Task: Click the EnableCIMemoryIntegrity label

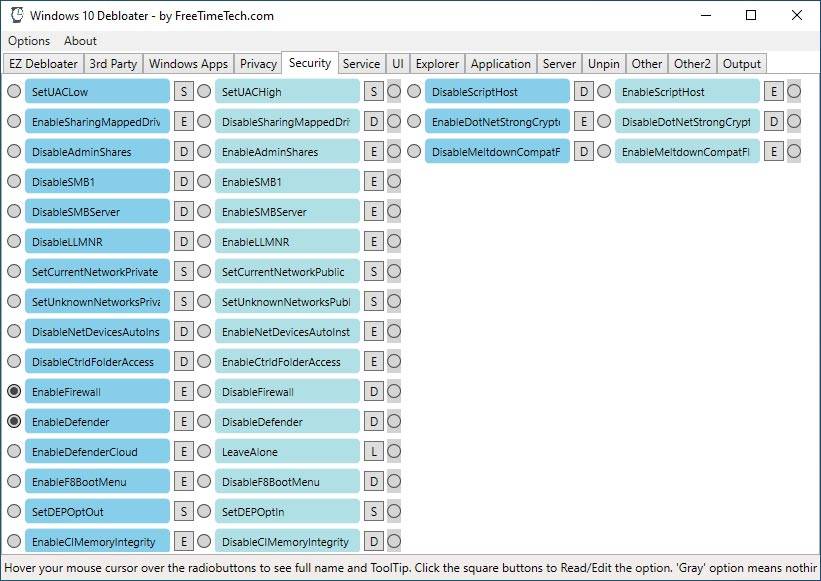Action: [97, 541]
